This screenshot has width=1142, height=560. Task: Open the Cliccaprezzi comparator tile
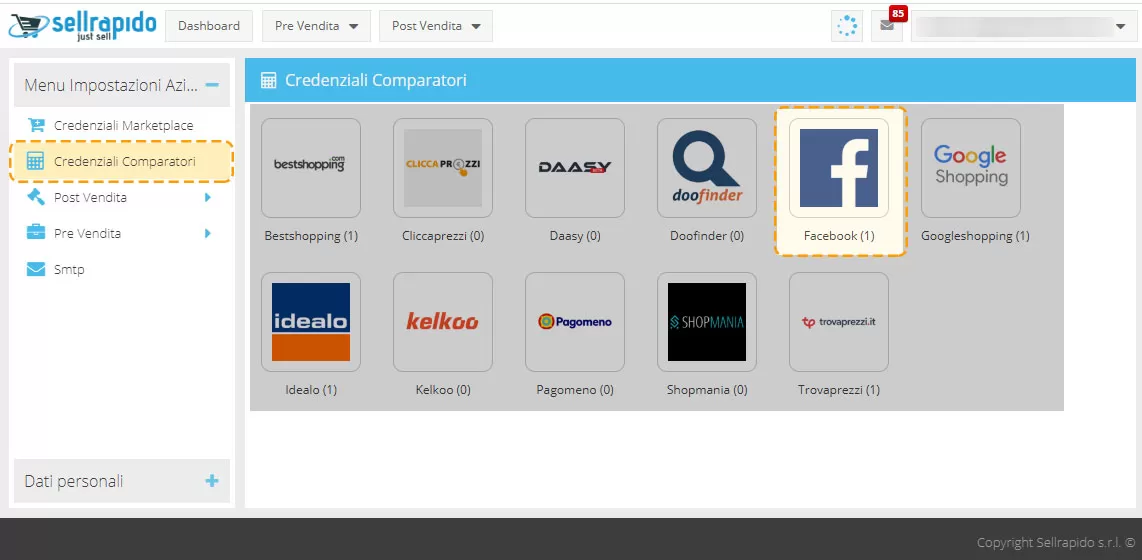click(443, 168)
